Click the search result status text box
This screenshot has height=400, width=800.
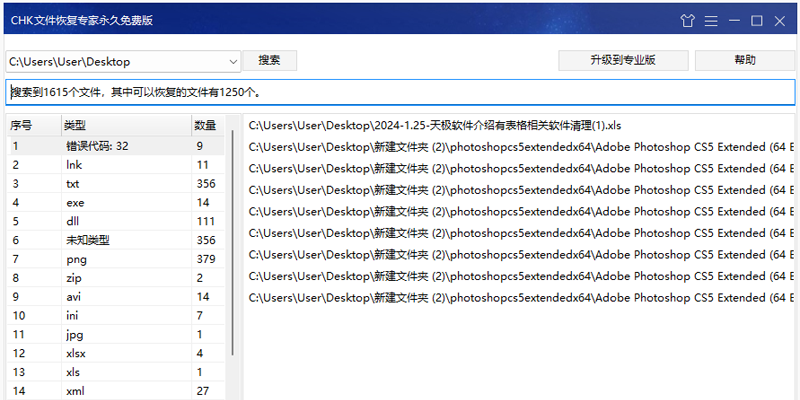pyautogui.click(x=400, y=92)
